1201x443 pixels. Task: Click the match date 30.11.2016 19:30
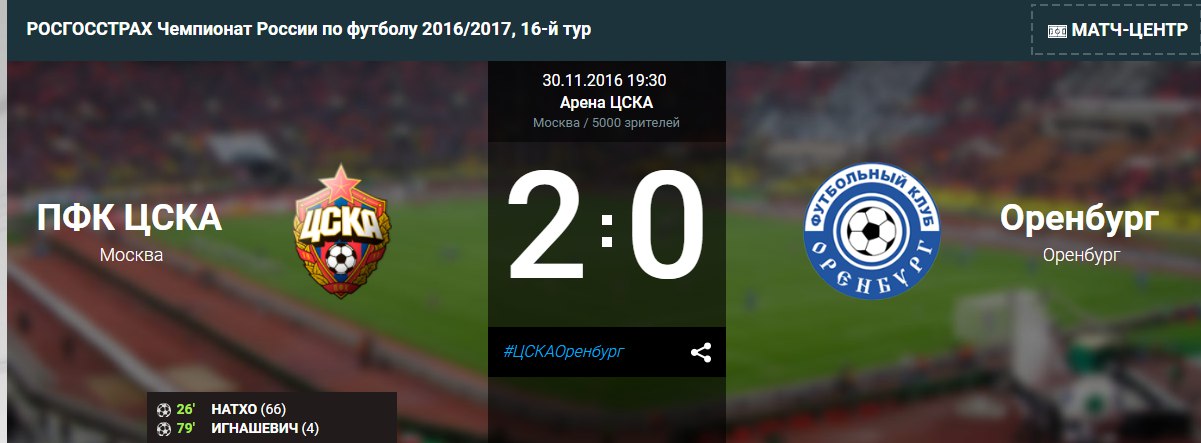[x=604, y=80]
